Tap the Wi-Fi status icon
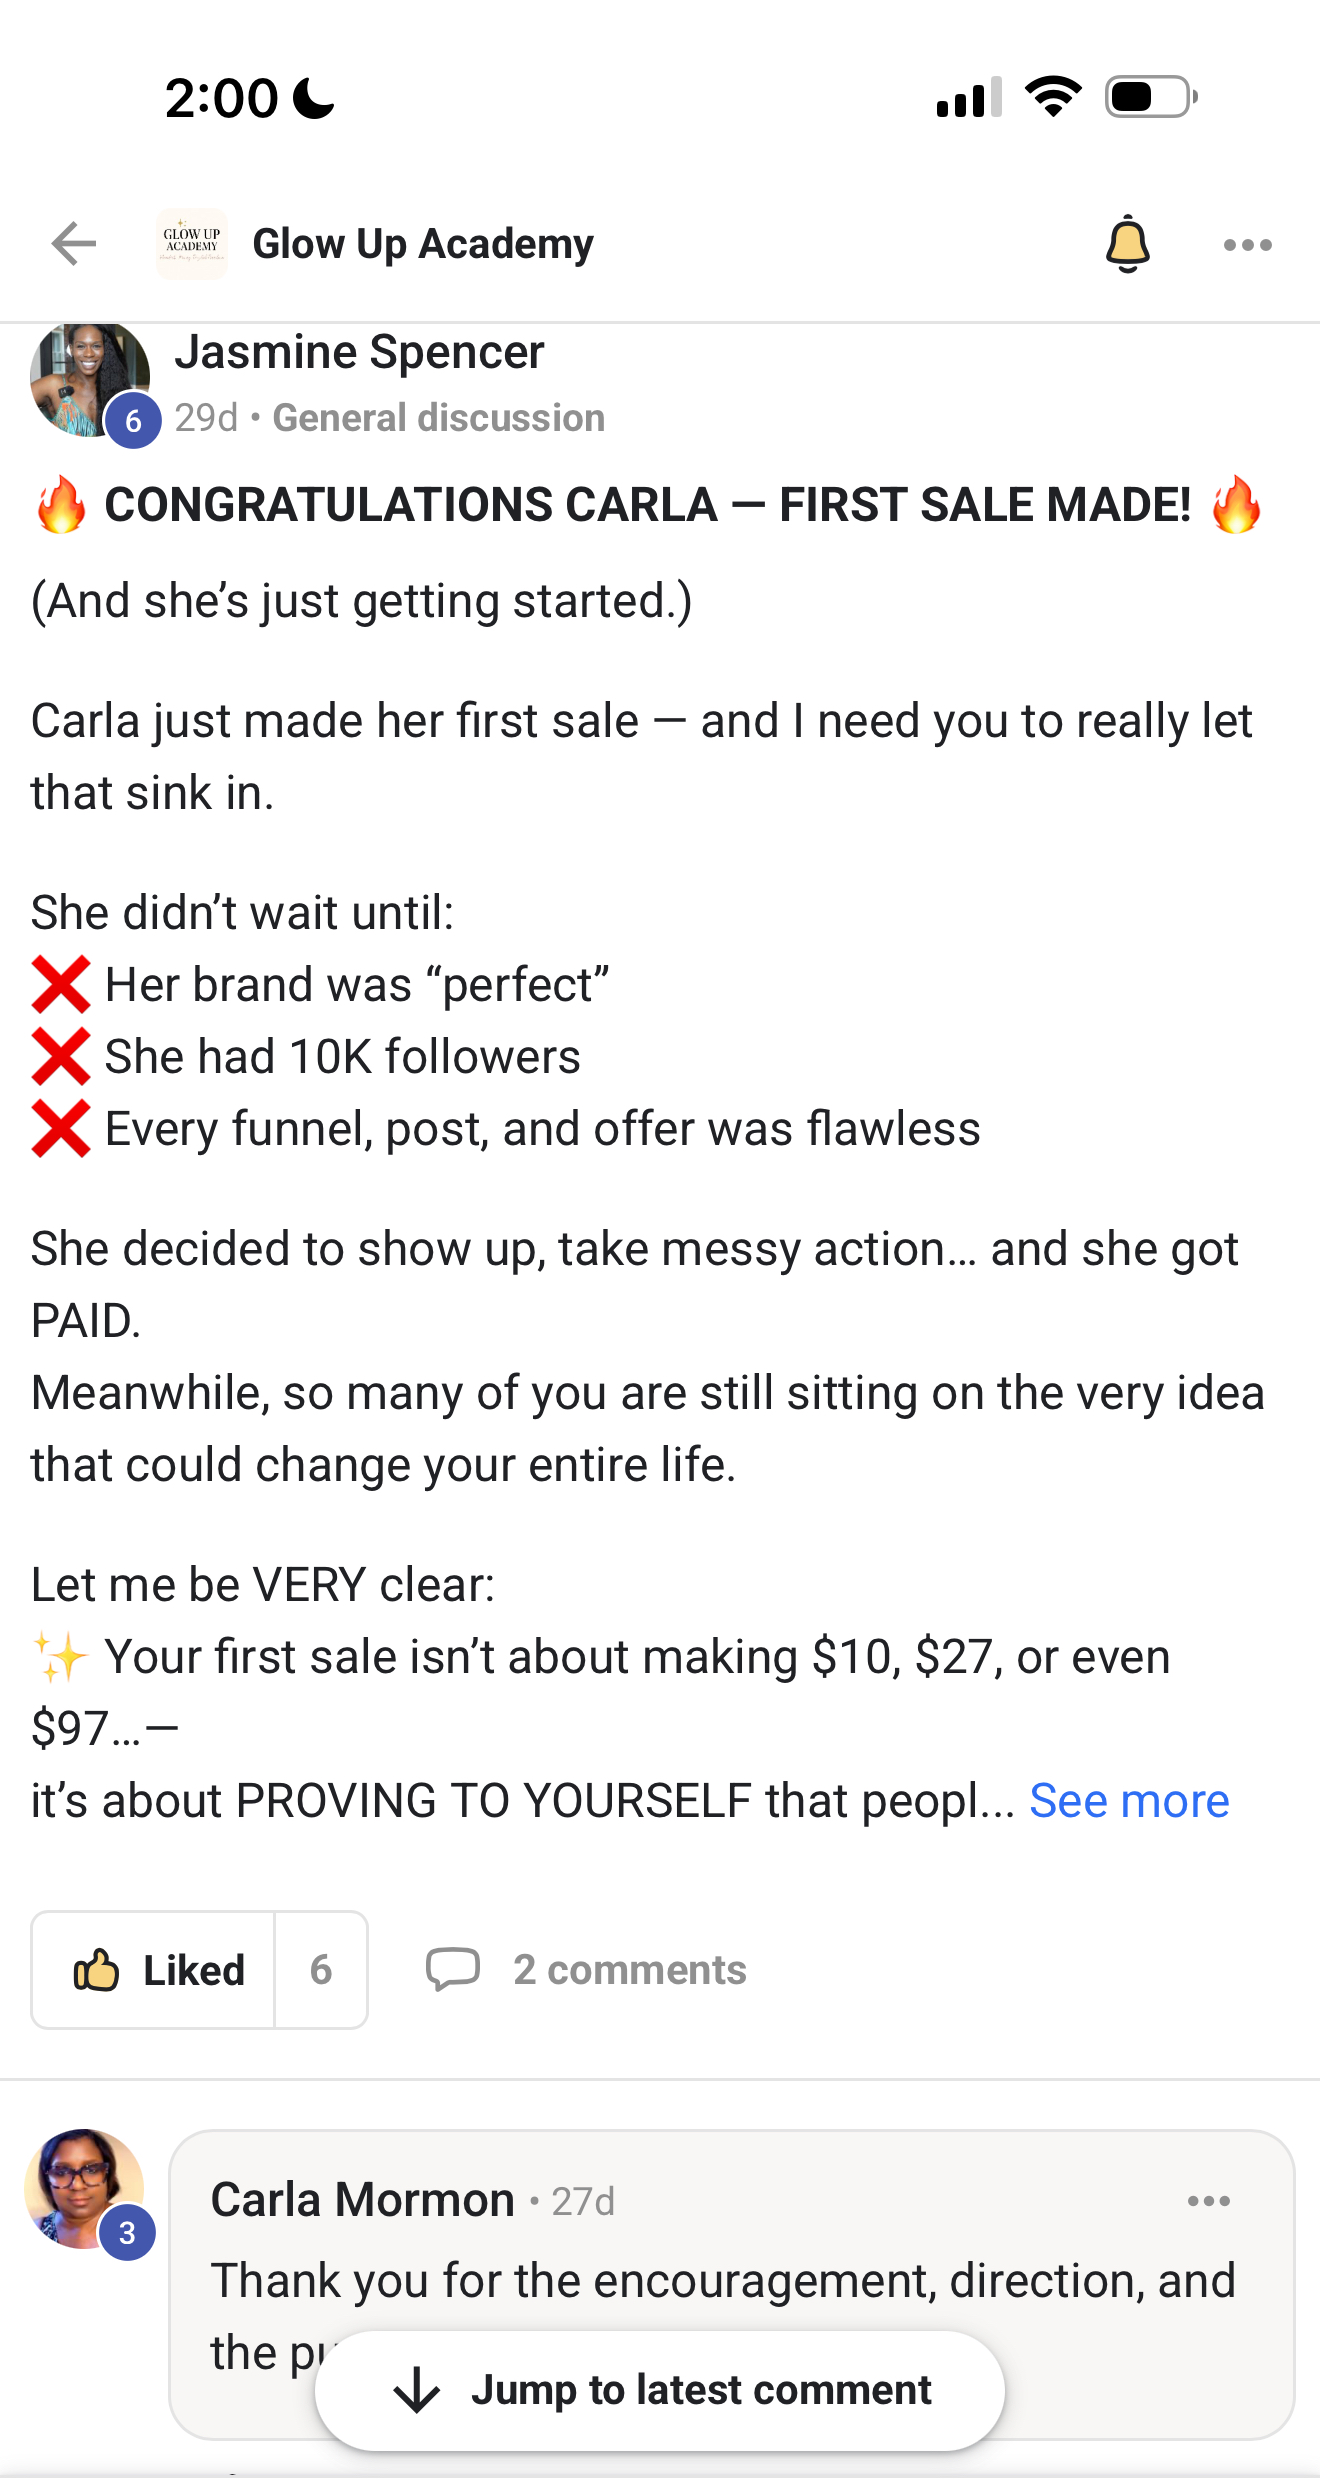The image size is (1320, 2479). [1053, 97]
